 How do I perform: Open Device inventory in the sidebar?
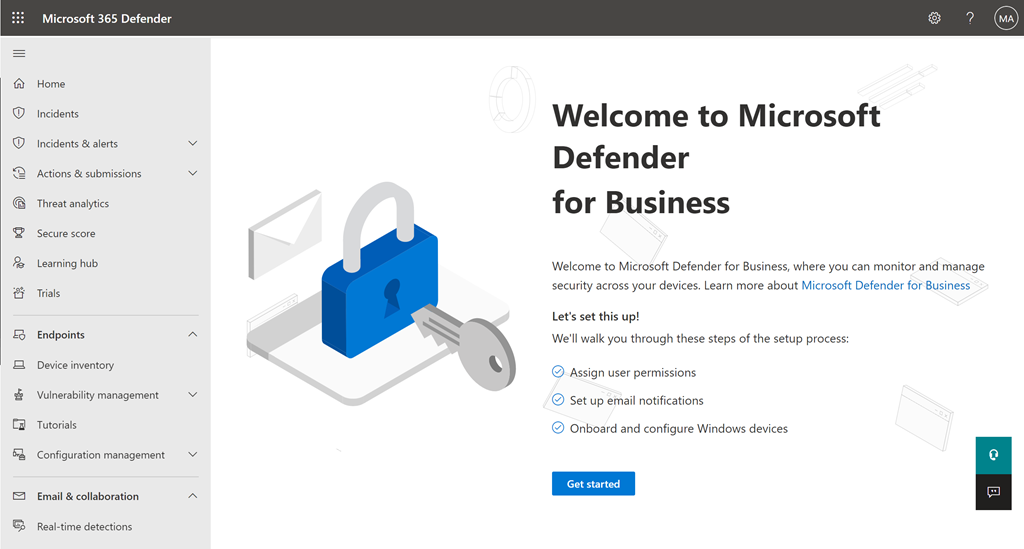coord(75,365)
